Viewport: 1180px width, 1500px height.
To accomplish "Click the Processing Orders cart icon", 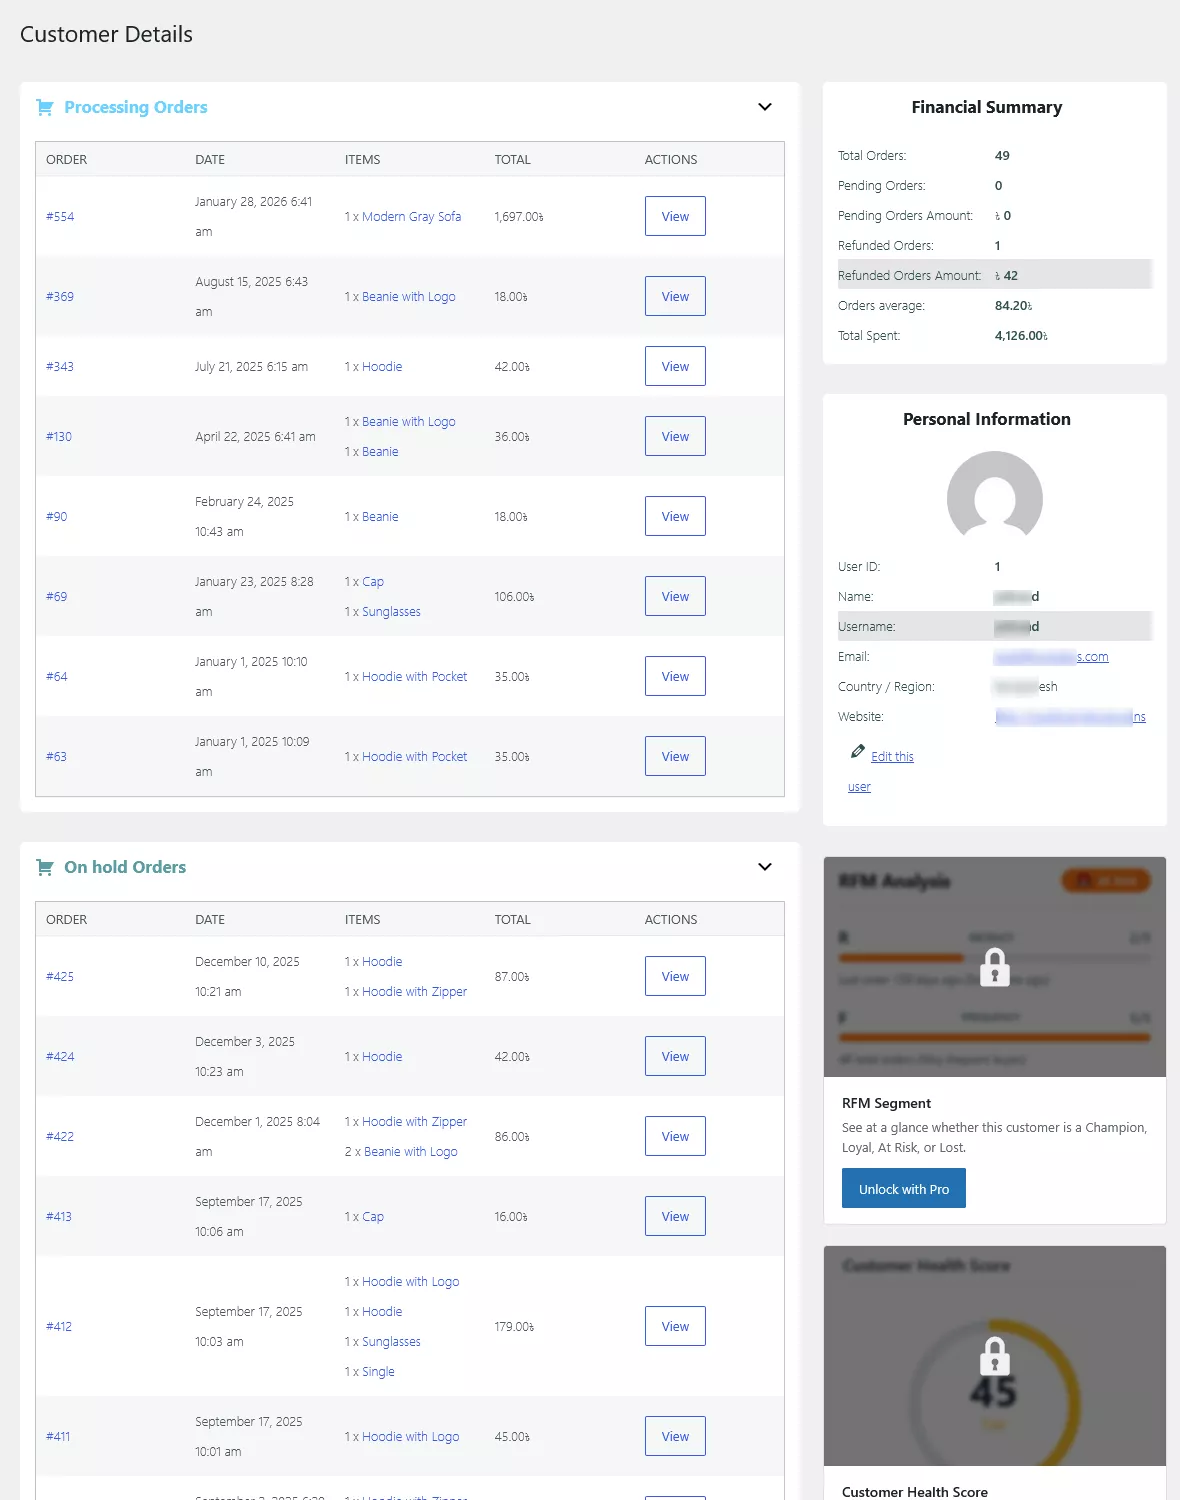I will 45,107.
